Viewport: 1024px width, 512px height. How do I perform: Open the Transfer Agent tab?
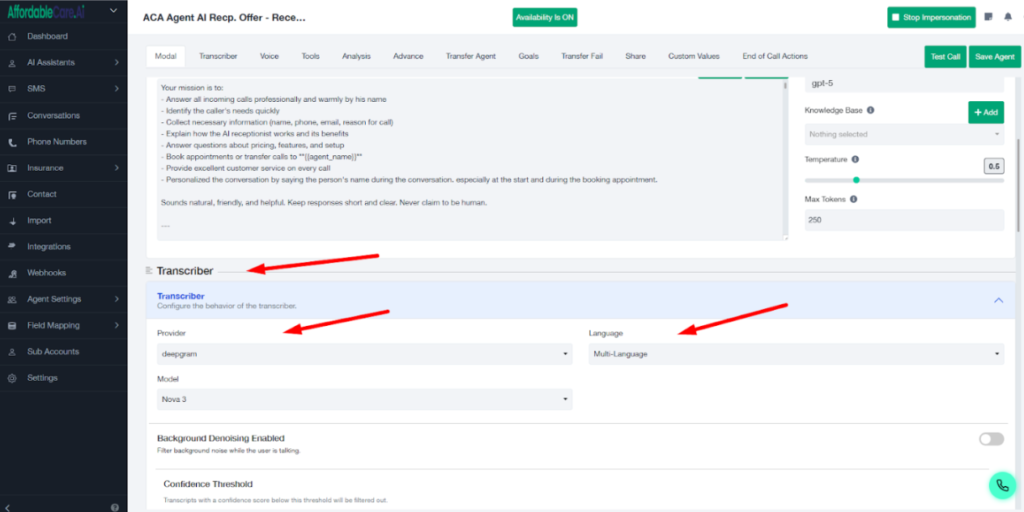tap(470, 56)
